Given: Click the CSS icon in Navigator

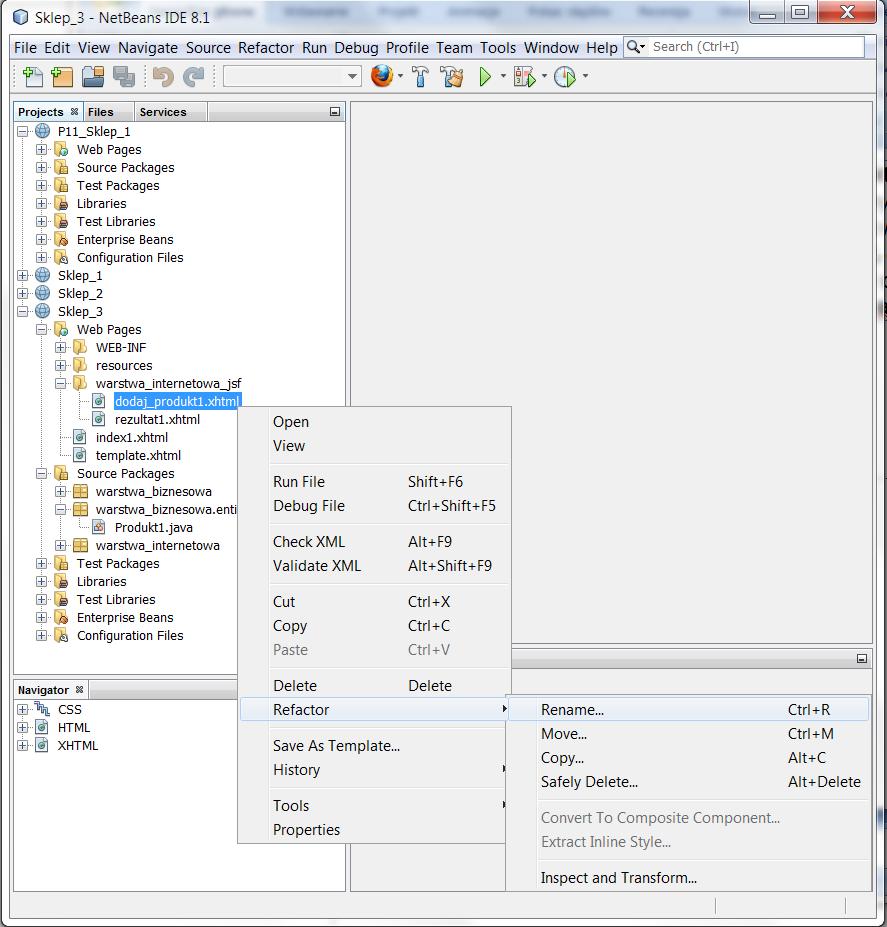Looking at the screenshot, I should point(43,708).
